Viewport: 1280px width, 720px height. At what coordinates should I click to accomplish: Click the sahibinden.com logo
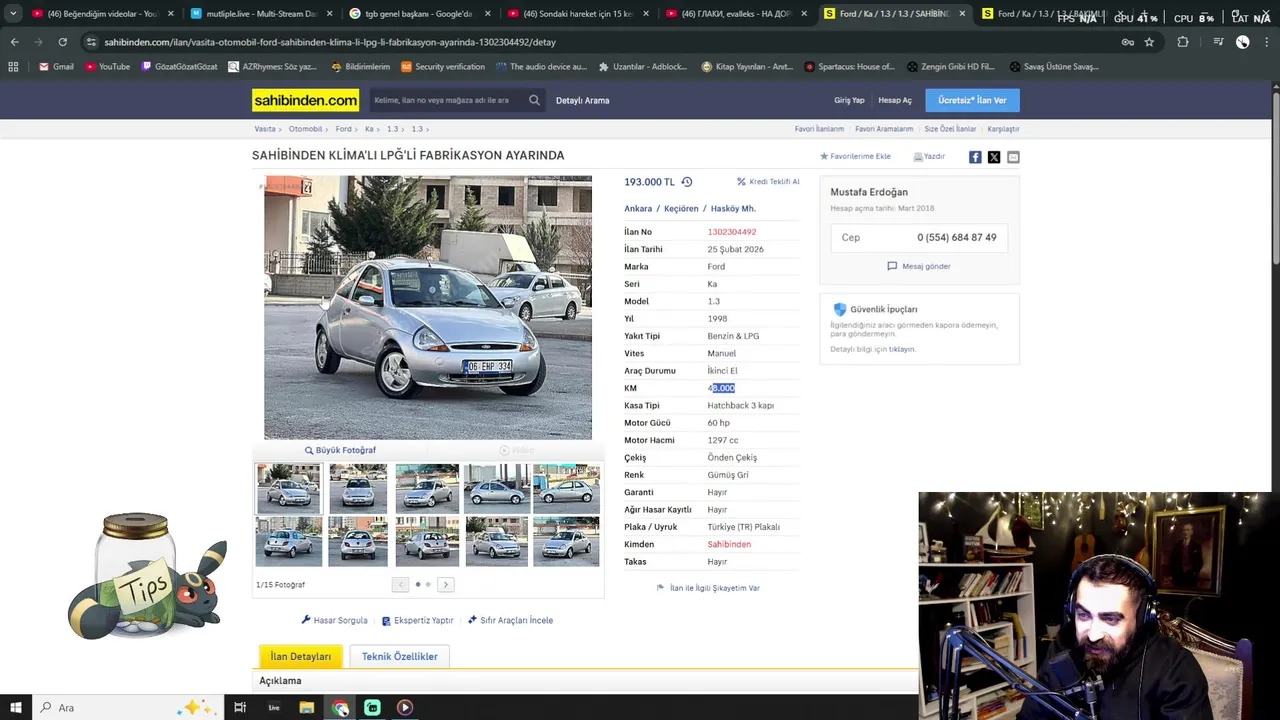[305, 100]
